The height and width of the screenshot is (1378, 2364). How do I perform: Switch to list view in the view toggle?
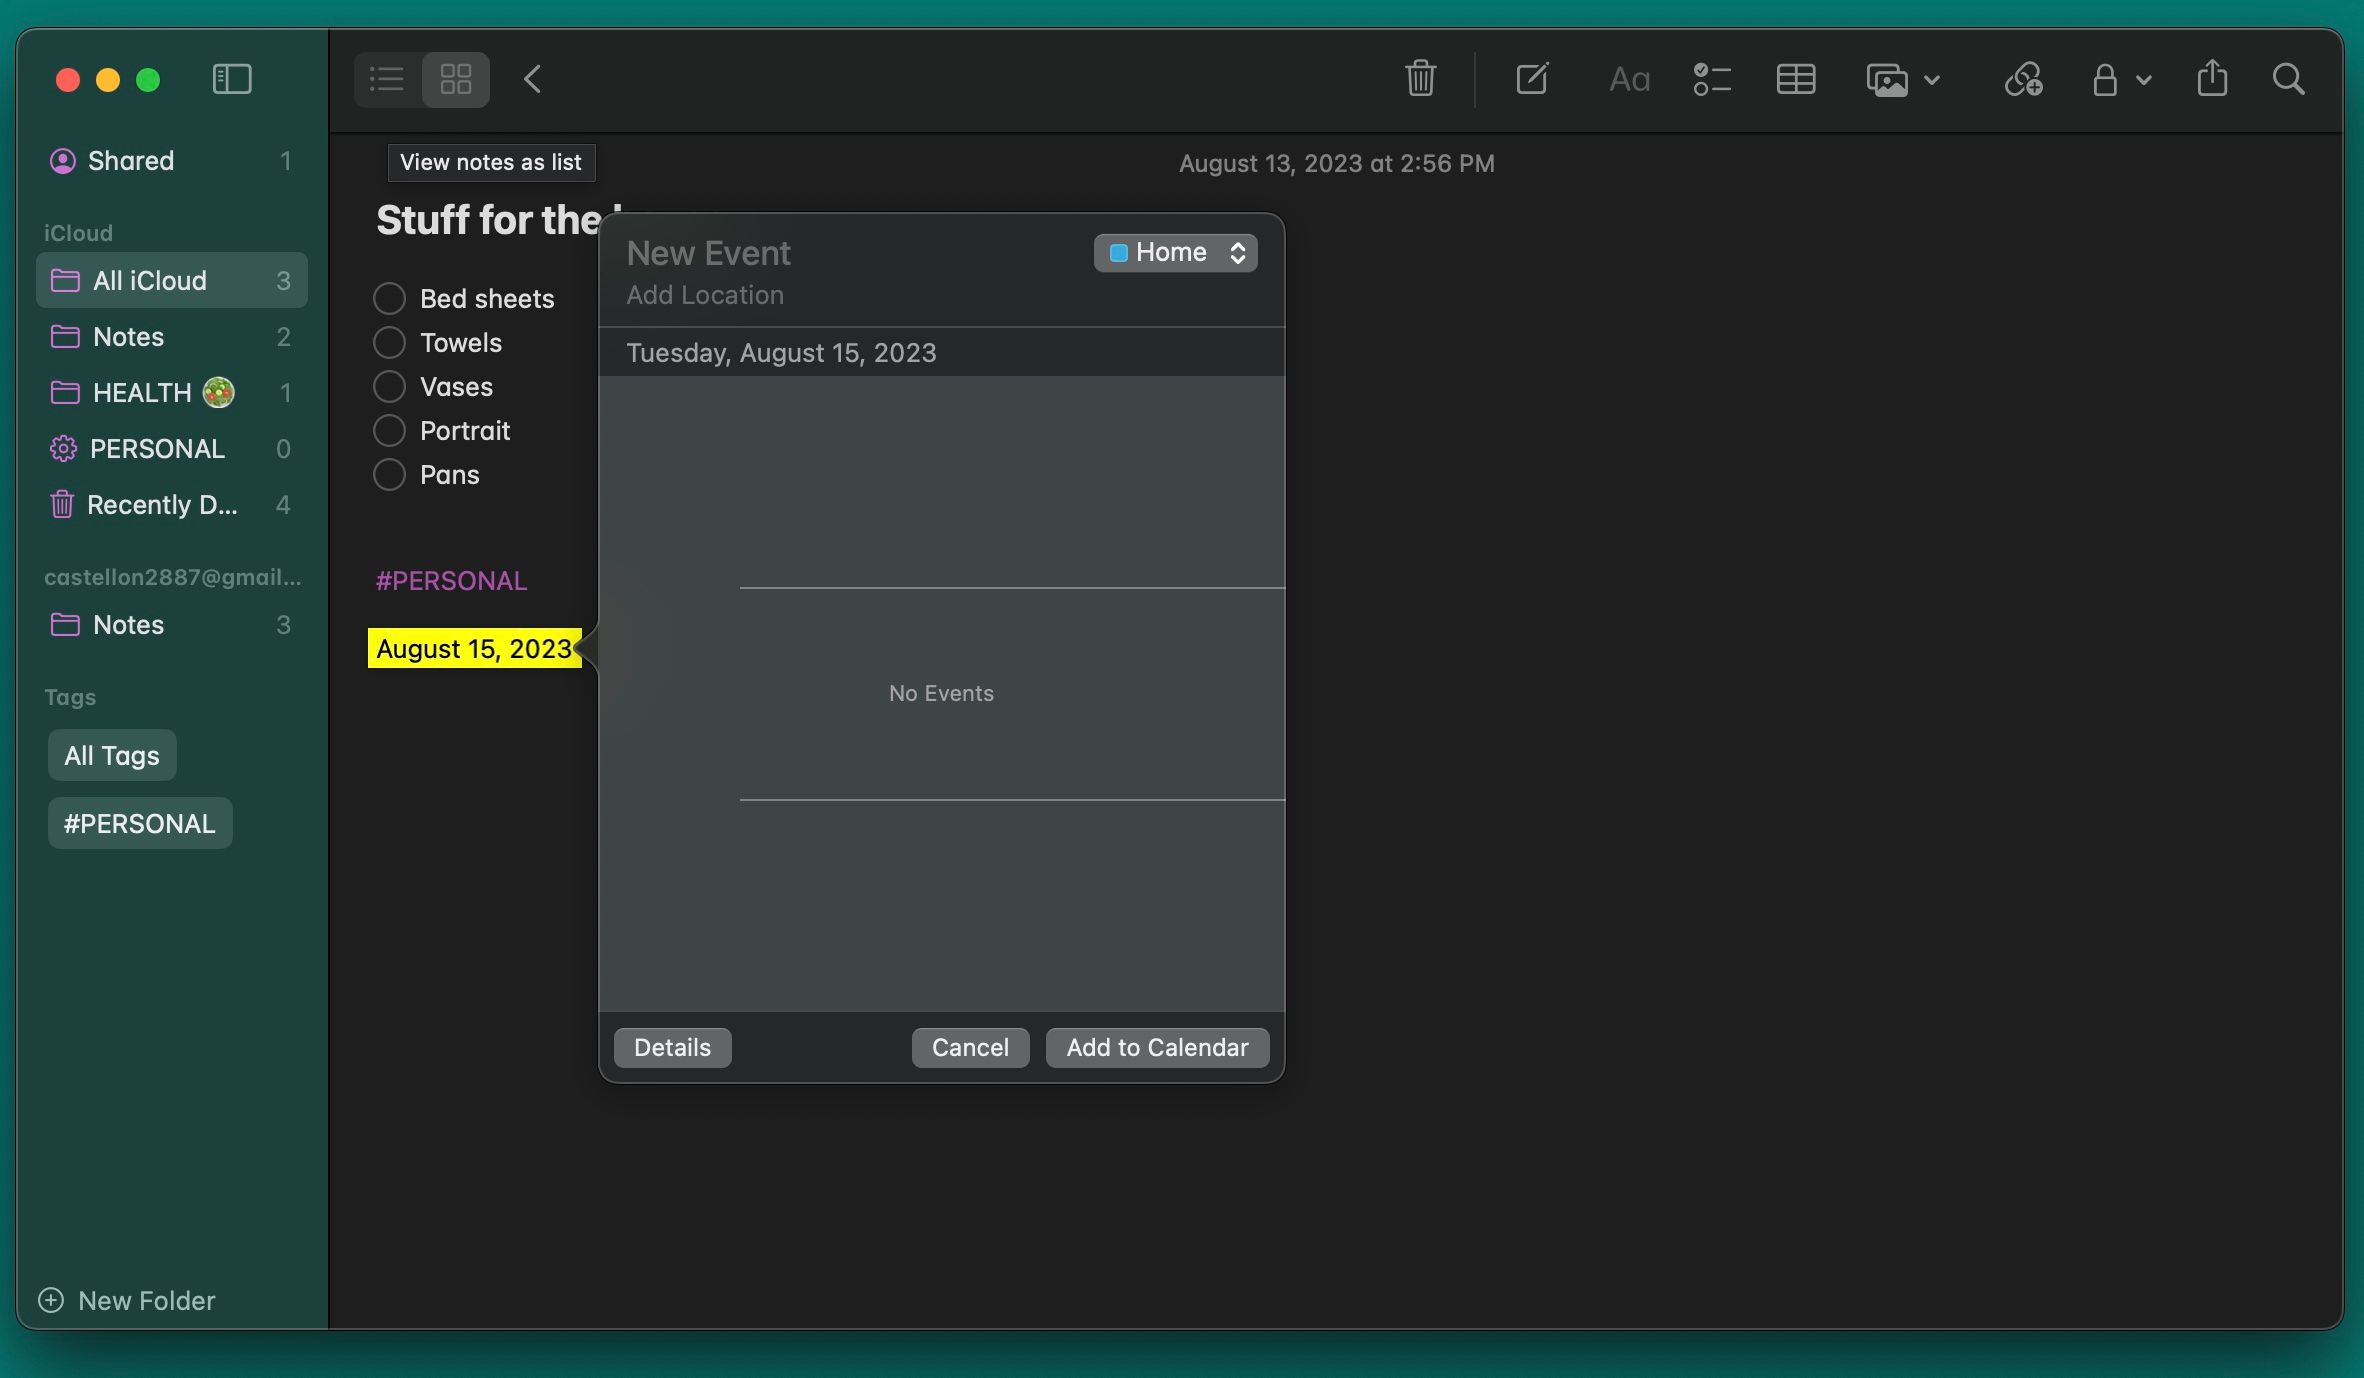tap(386, 79)
